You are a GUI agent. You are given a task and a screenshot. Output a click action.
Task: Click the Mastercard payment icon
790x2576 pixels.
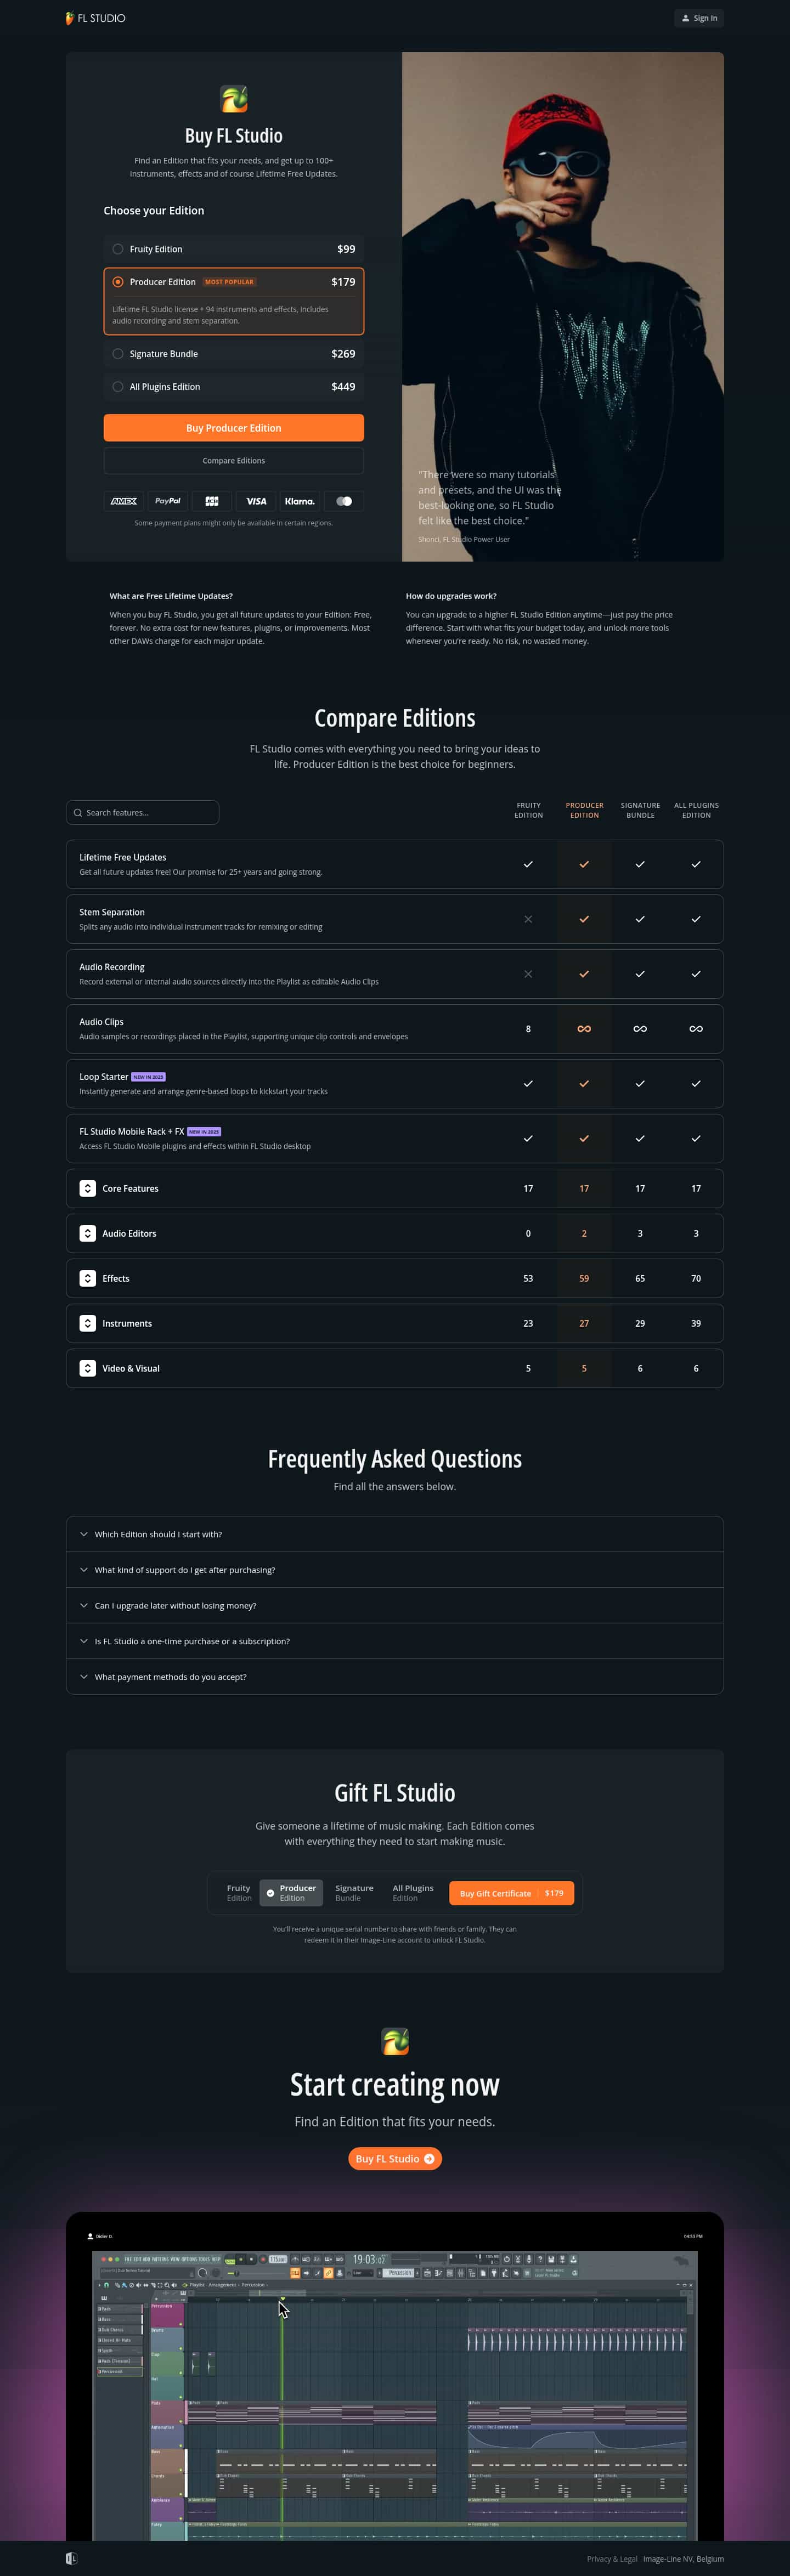click(x=344, y=501)
